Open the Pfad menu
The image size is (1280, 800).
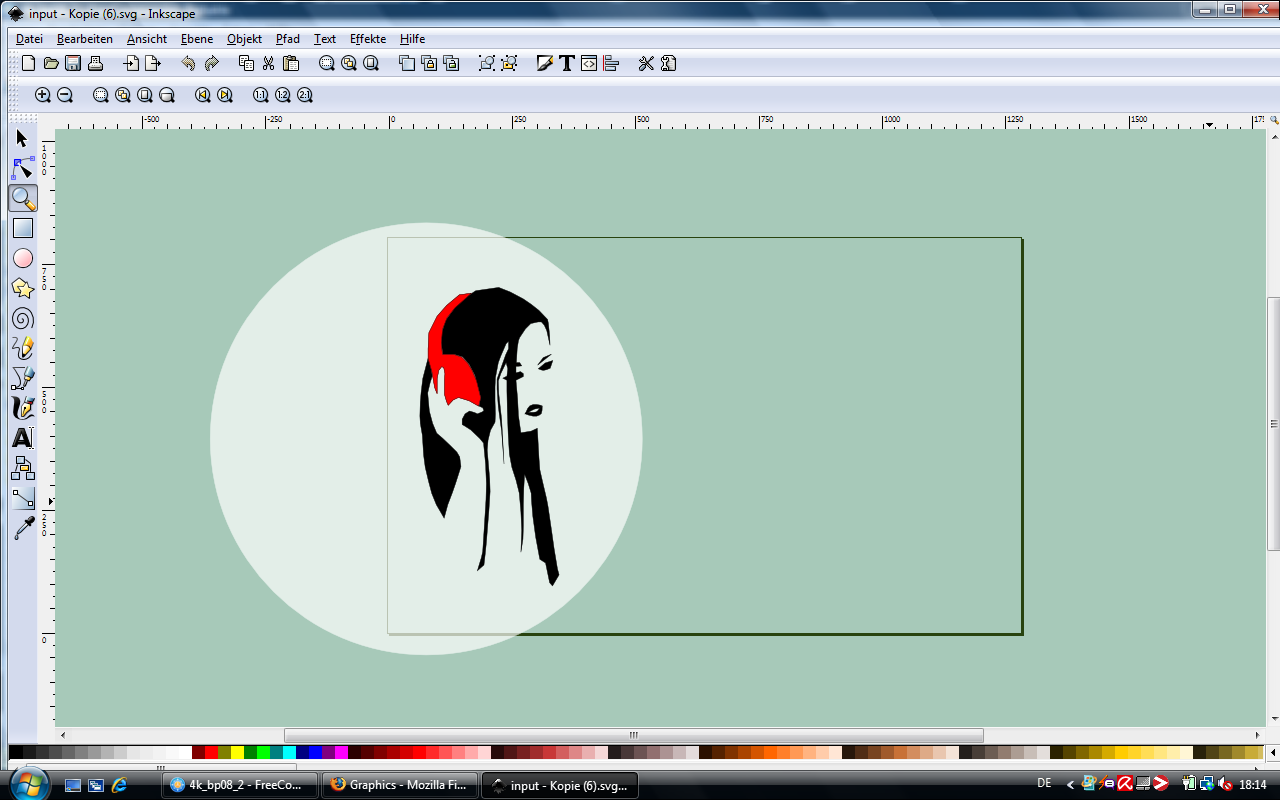click(287, 39)
